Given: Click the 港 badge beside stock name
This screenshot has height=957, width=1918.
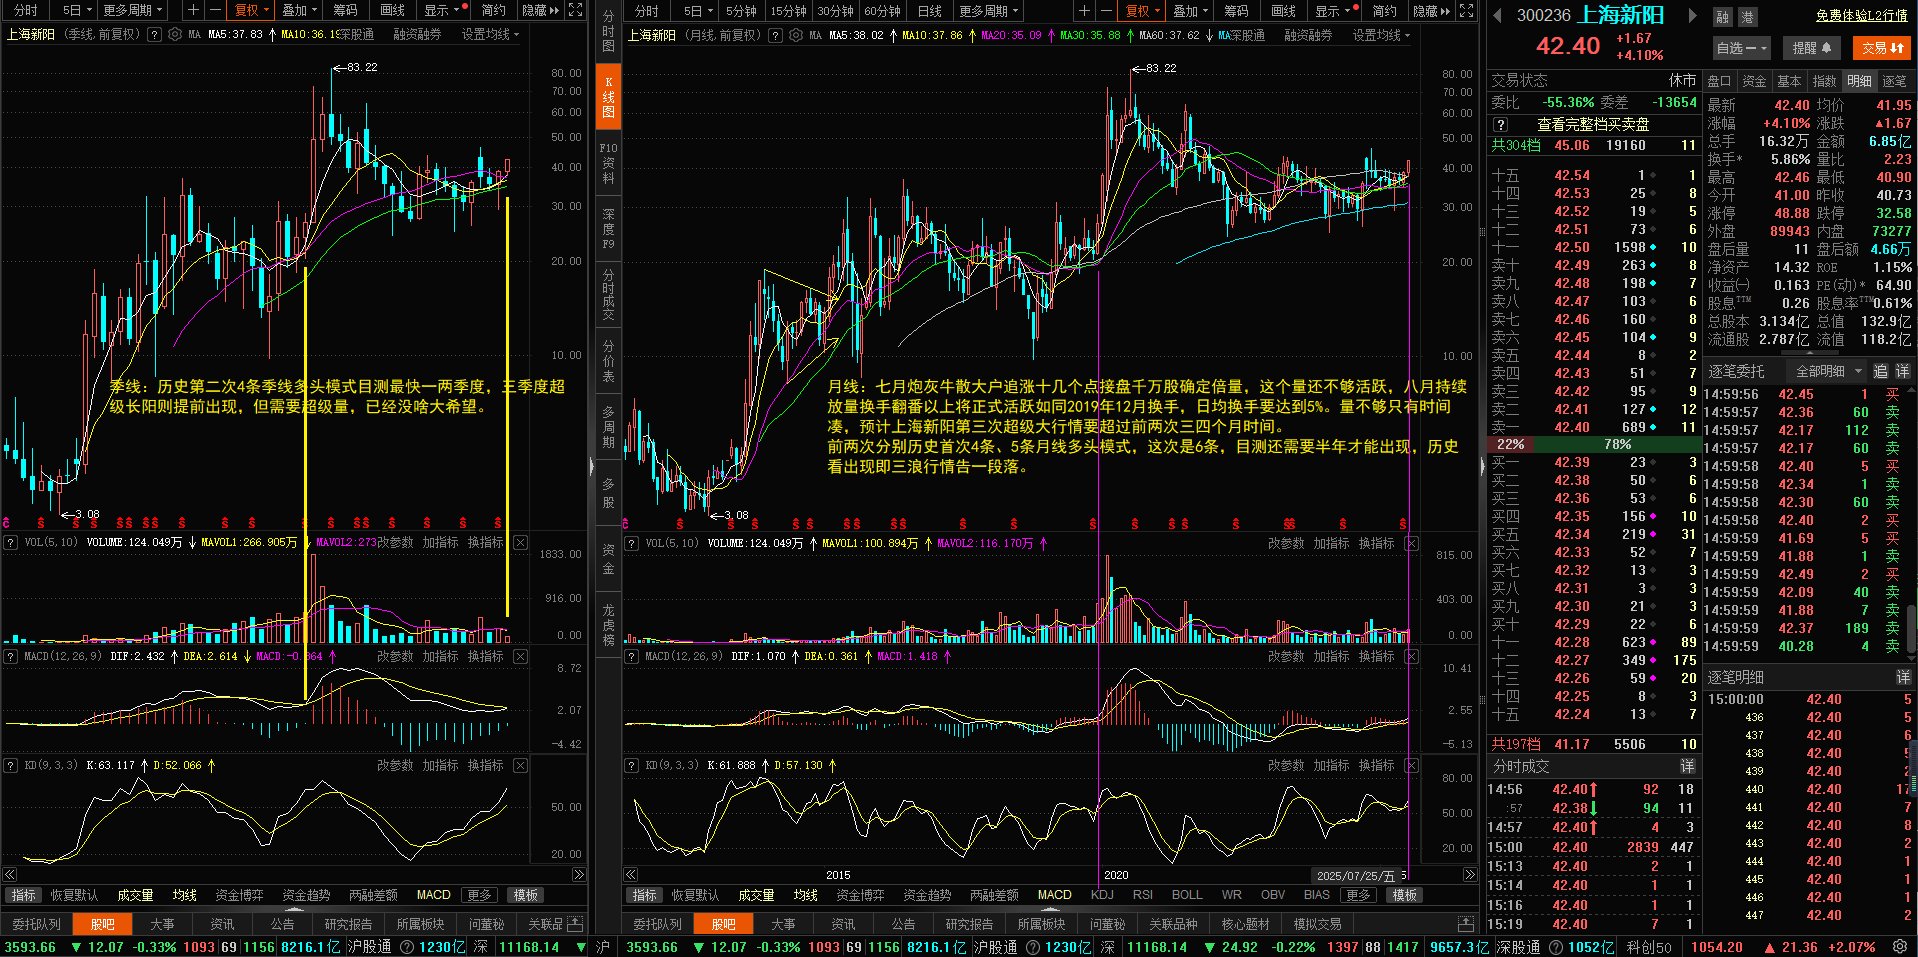Looking at the screenshot, I should 1747,17.
